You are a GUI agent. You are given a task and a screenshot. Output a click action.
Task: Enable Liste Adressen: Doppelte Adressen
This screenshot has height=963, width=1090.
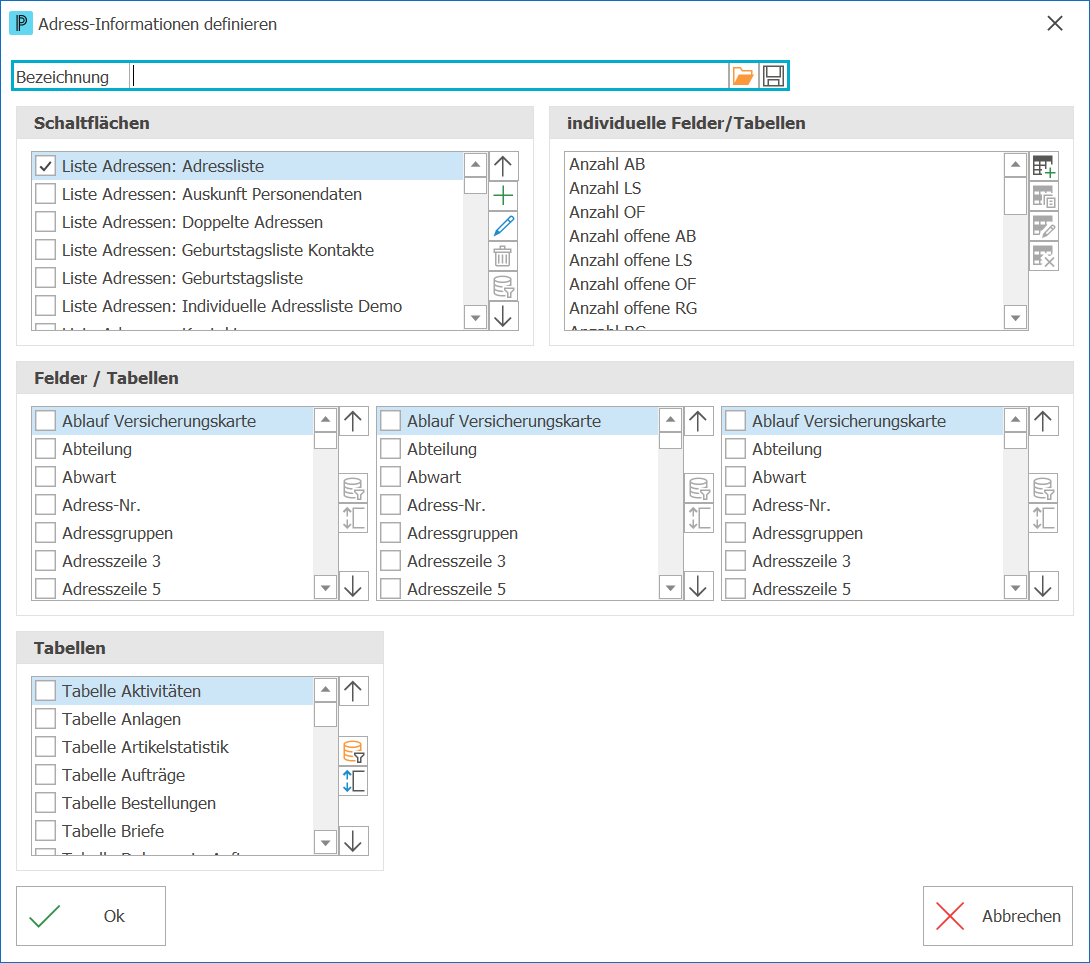tap(46, 222)
